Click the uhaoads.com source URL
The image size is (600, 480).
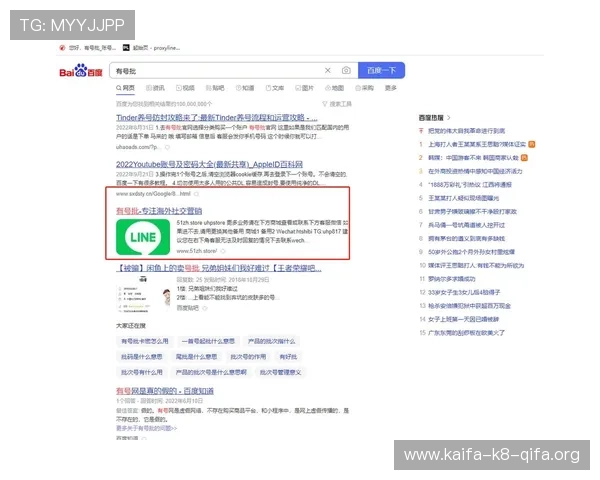(137, 147)
